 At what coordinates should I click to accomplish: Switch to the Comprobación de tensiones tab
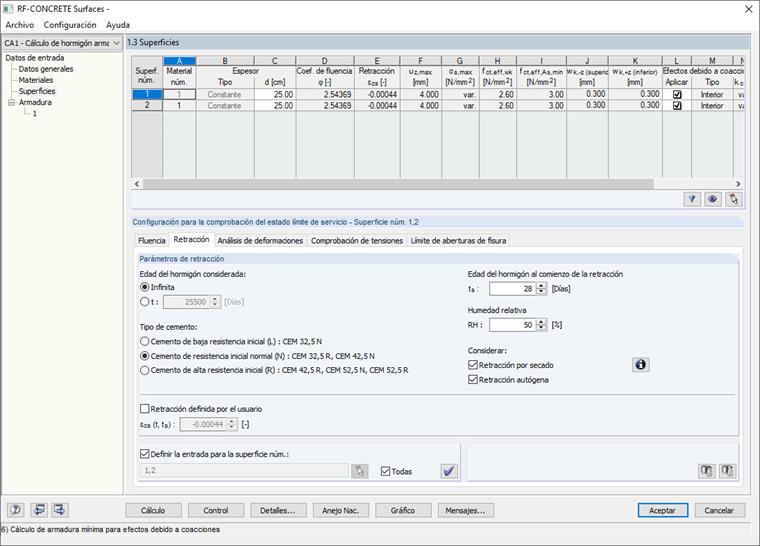(357, 241)
